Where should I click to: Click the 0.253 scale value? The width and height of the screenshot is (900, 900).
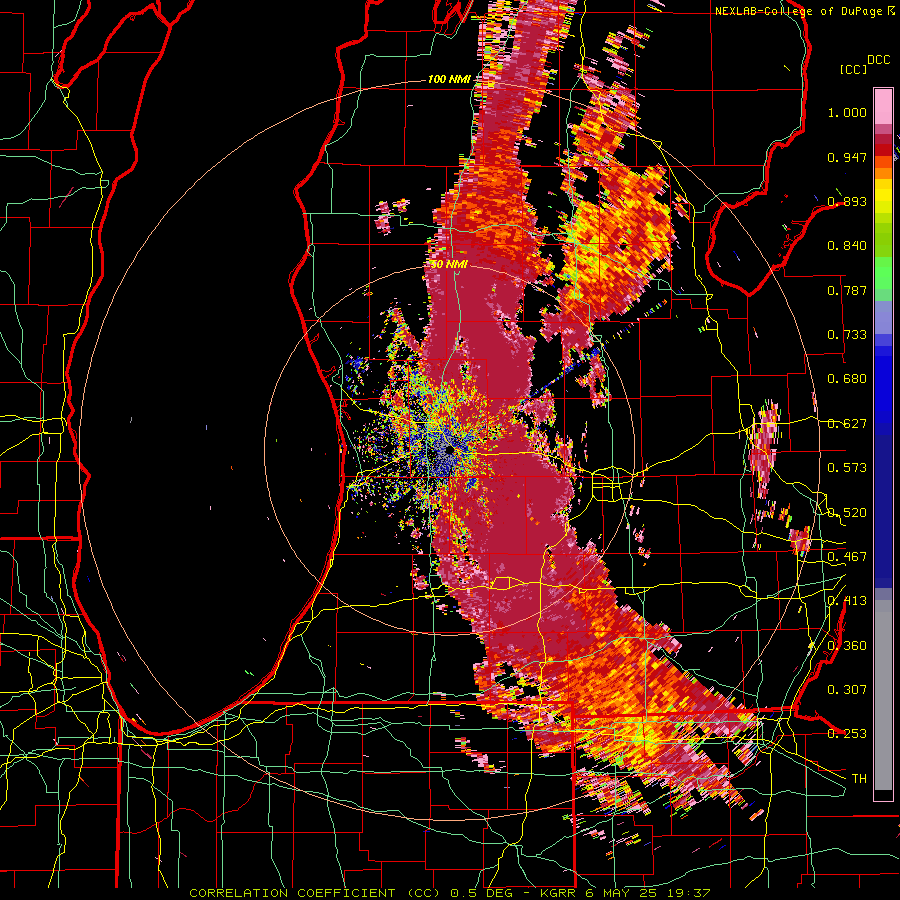coord(847,734)
